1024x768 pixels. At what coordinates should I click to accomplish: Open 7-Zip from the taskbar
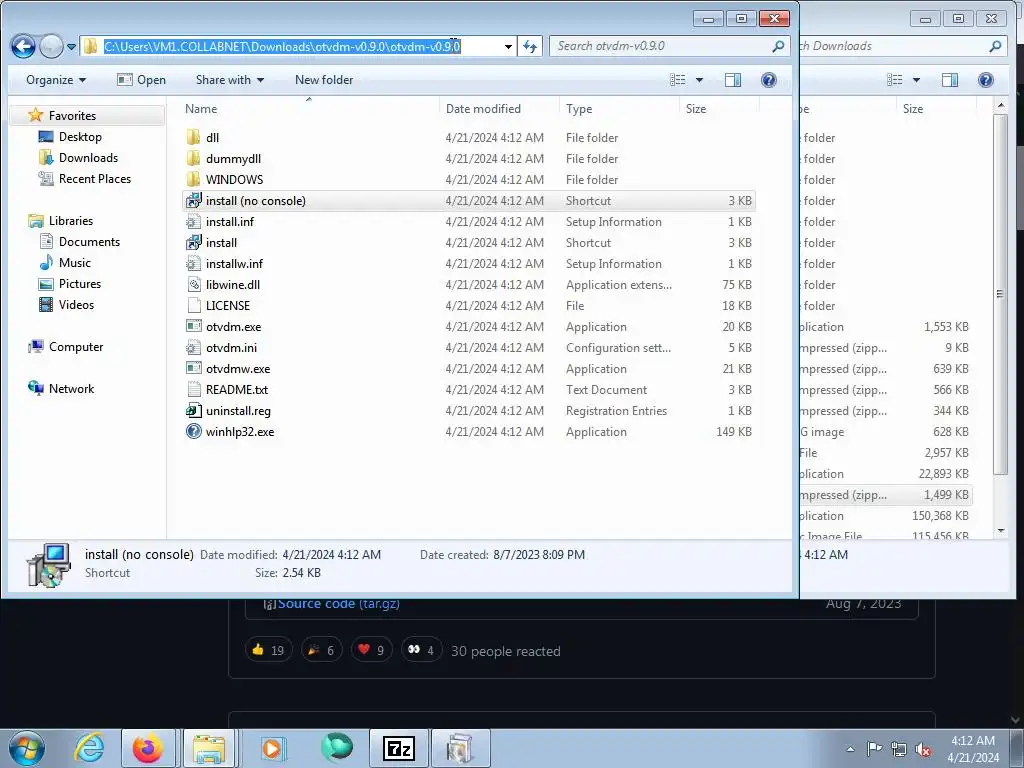398,748
